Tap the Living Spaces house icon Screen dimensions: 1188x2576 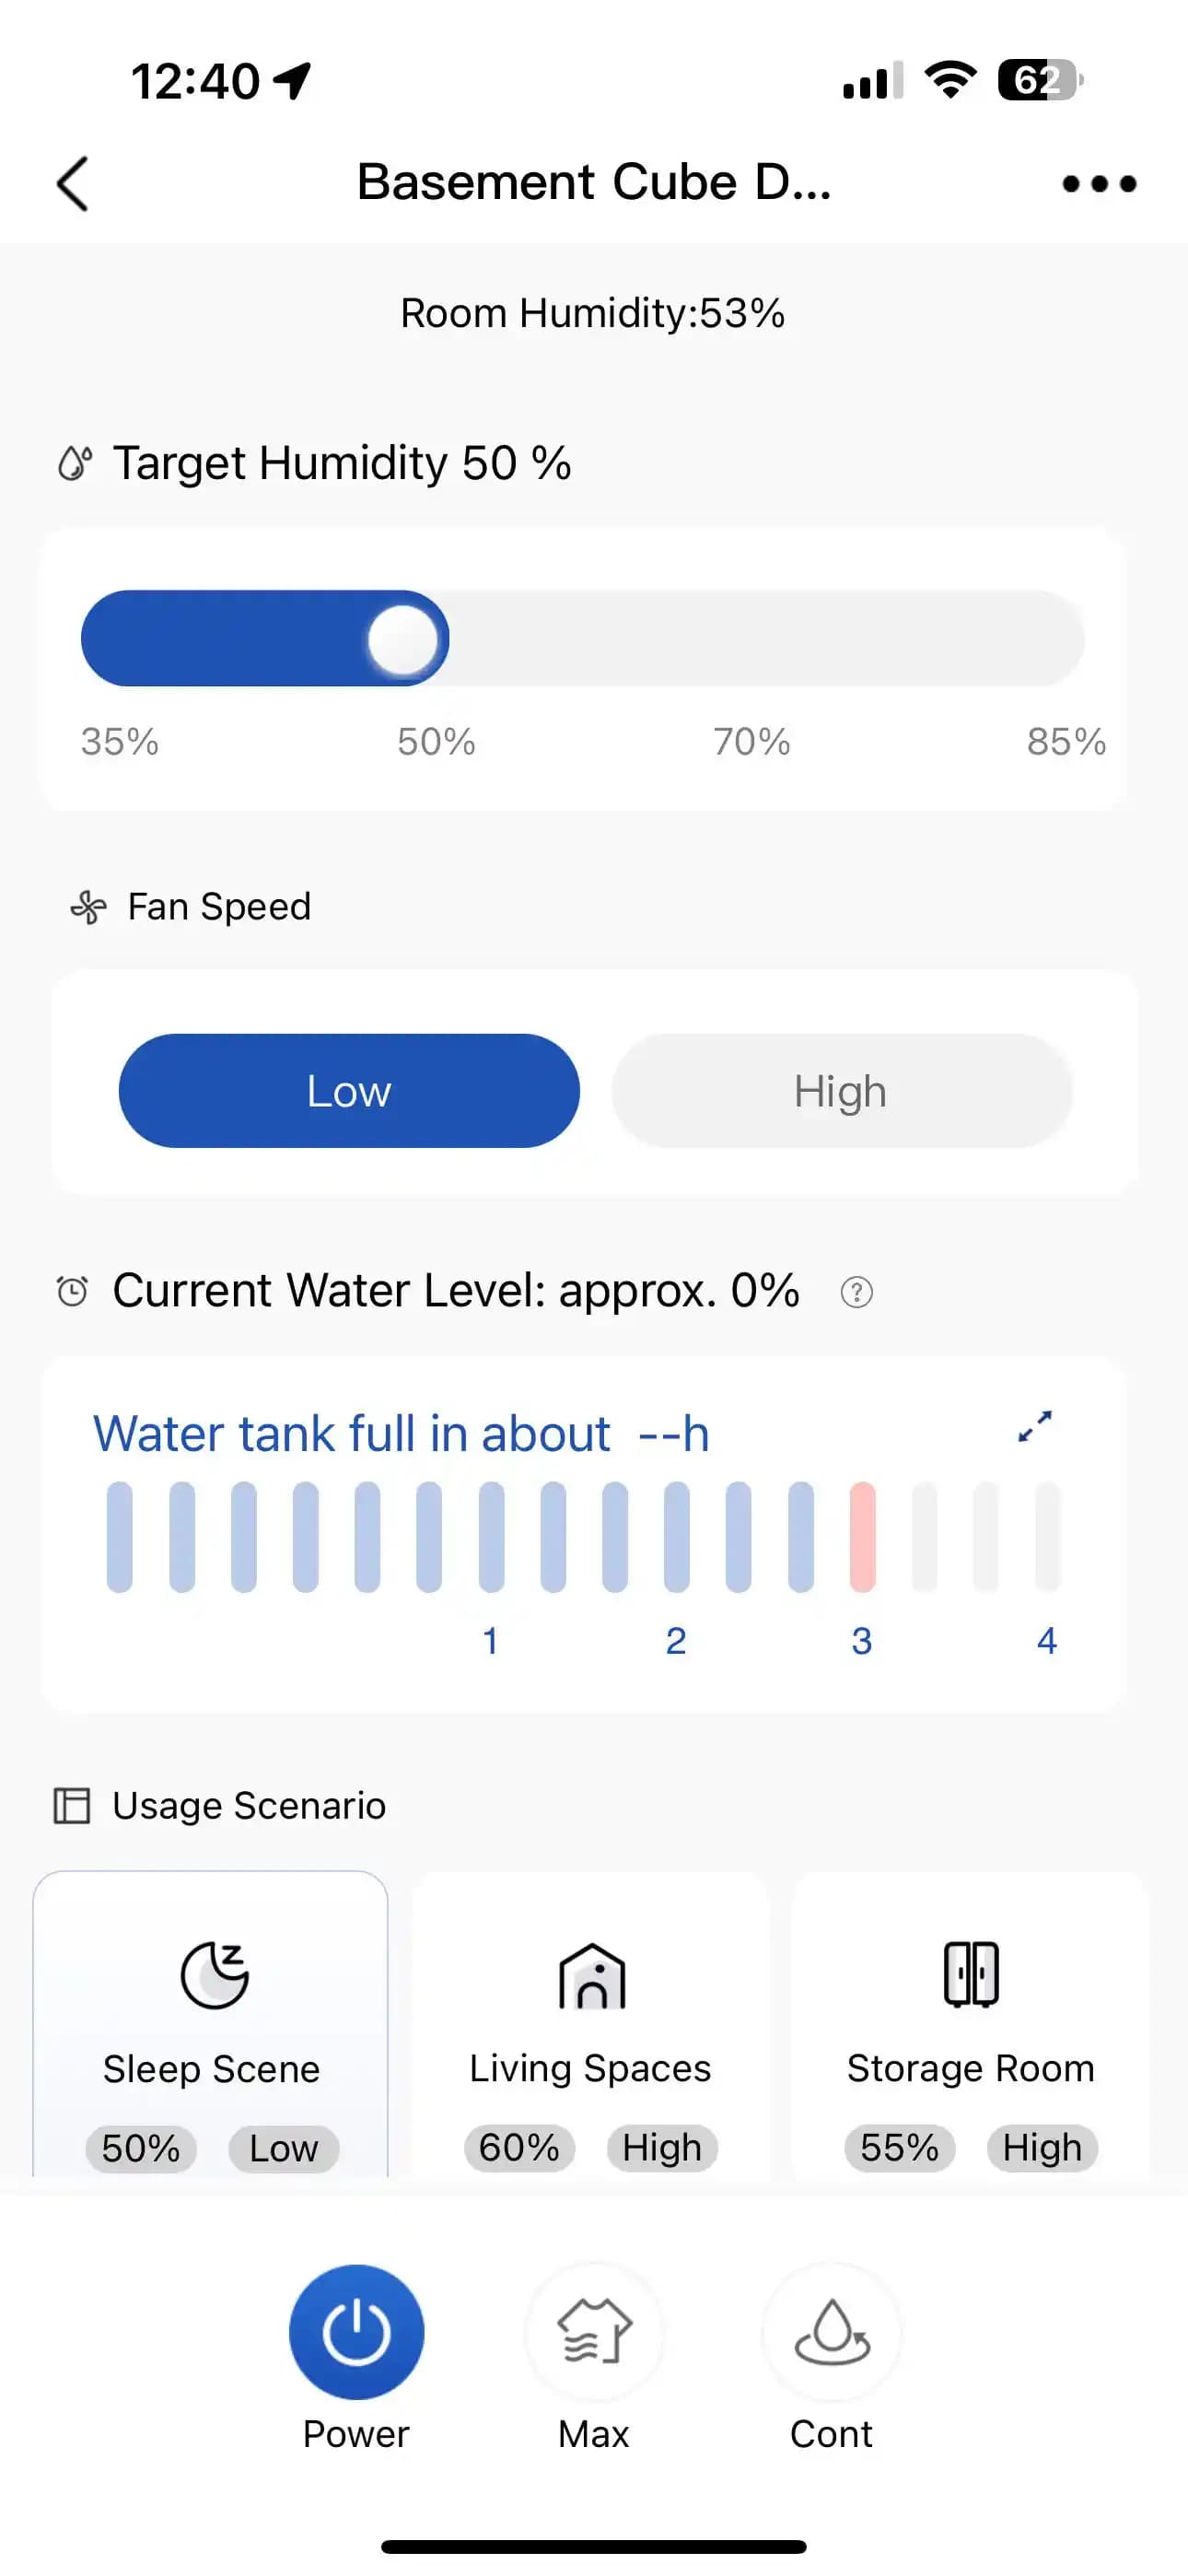click(x=591, y=1975)
